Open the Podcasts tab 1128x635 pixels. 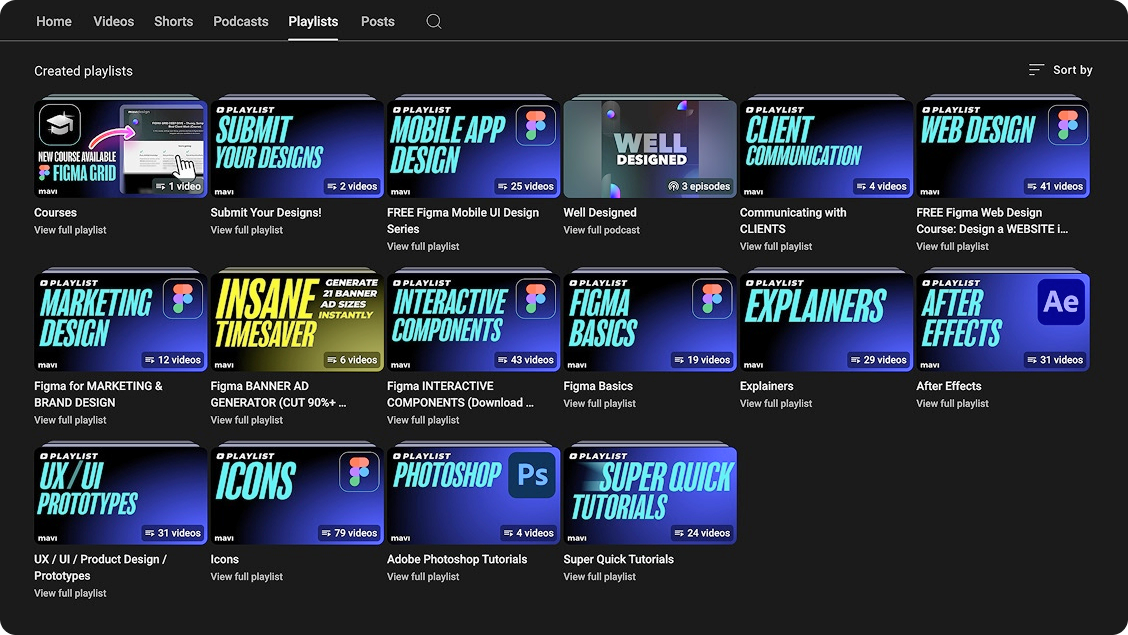(241, 21)
